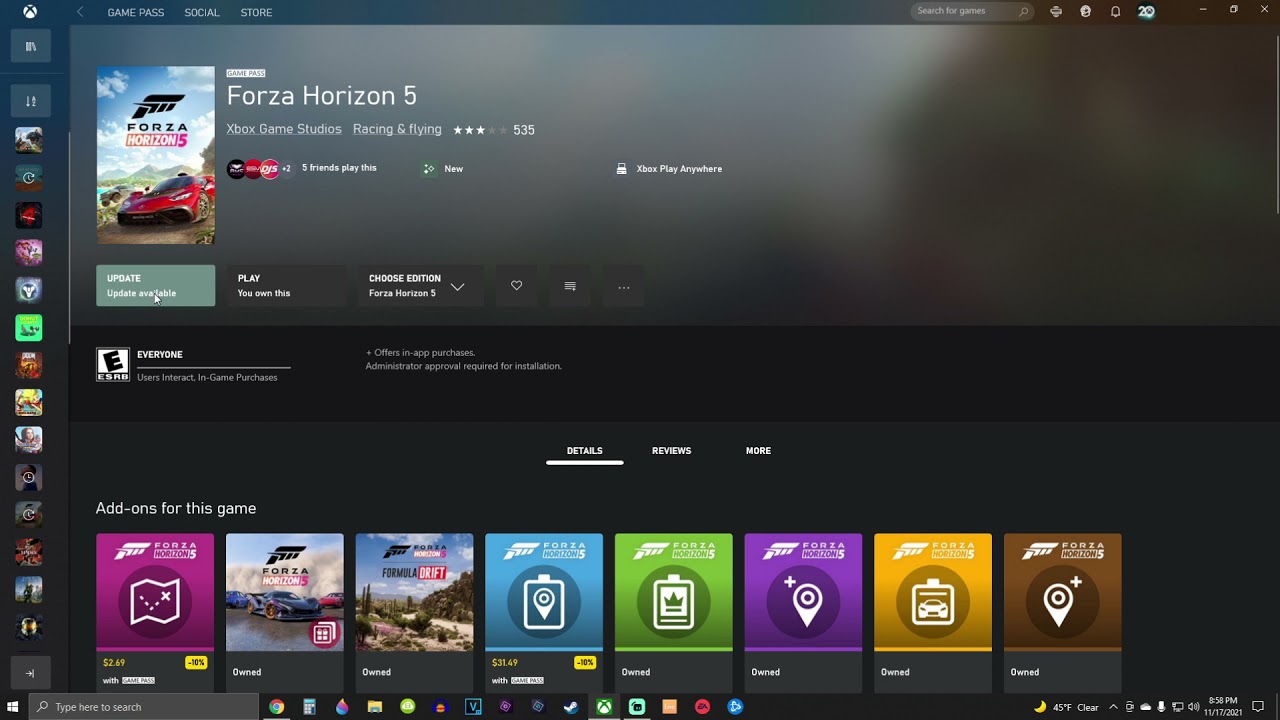Image resolution: width=1280 pixels, height=720 pixels.
Task: Click the Windows taskbar search box
Action: point(144,707)
